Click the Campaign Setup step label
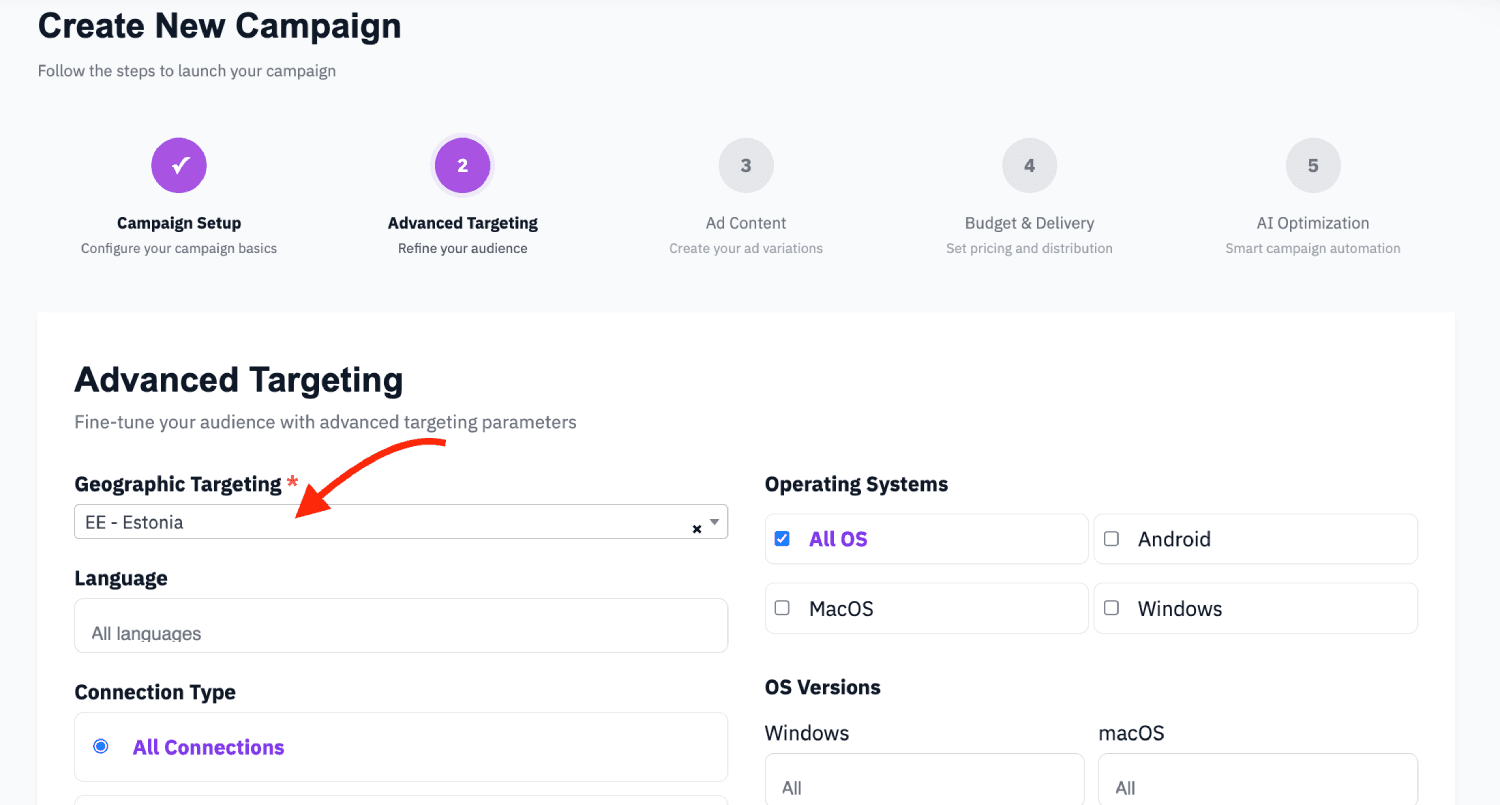 (179, 223)
